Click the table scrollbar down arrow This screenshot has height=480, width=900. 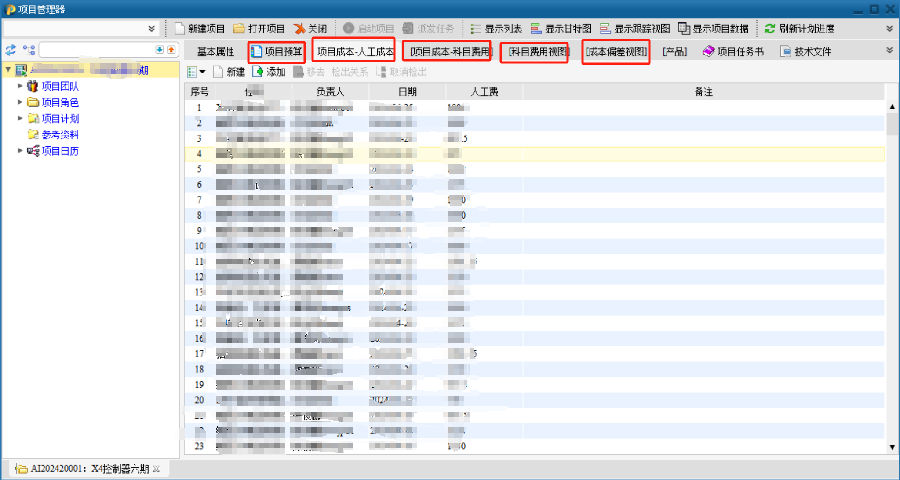pos(892,447)
